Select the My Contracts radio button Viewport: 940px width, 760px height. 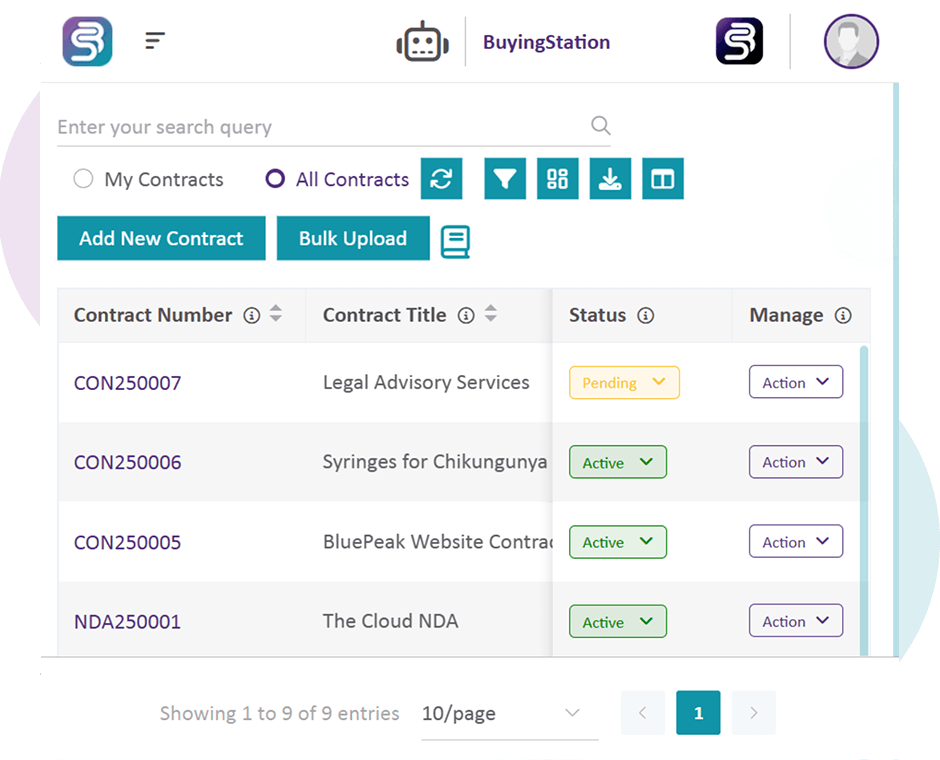click(83, 179)
